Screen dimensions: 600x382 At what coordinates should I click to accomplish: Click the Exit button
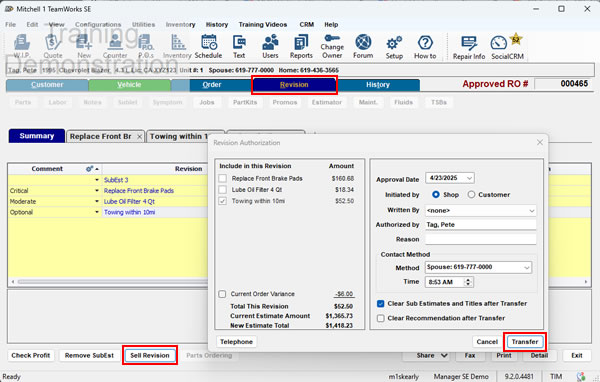tap(577, 356)
